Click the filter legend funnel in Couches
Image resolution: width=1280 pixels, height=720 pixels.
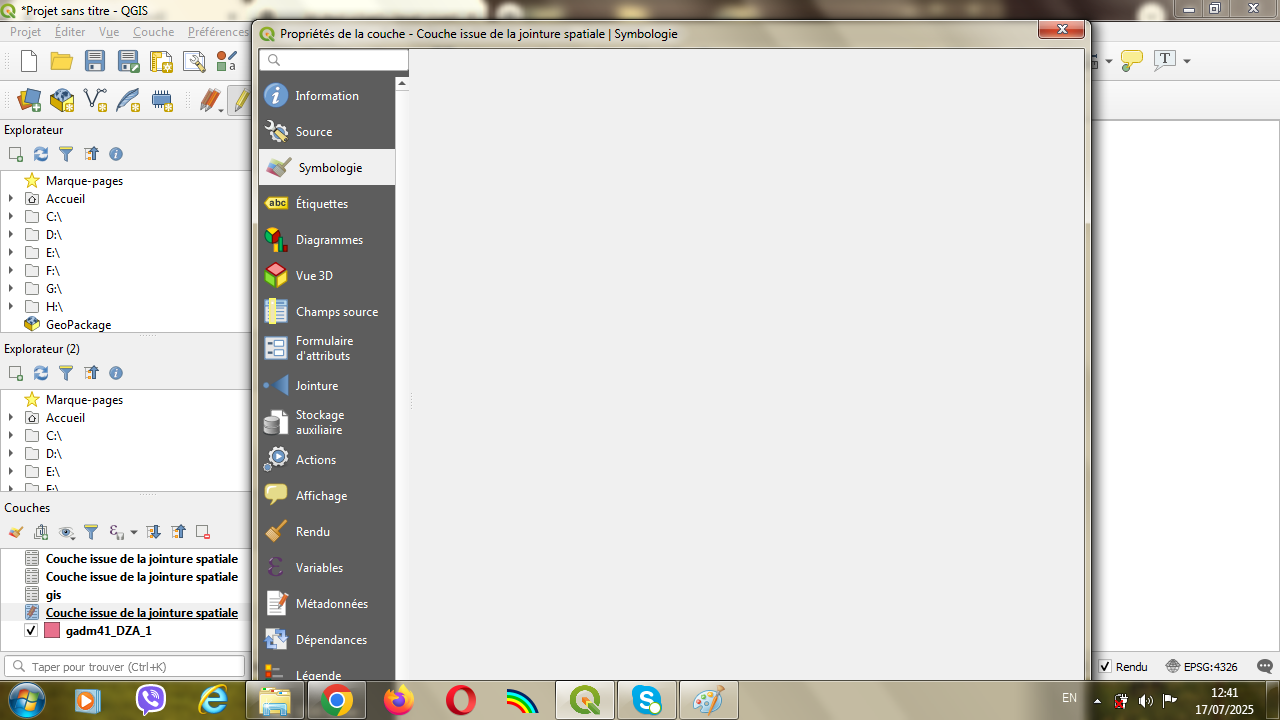(91, 532)
